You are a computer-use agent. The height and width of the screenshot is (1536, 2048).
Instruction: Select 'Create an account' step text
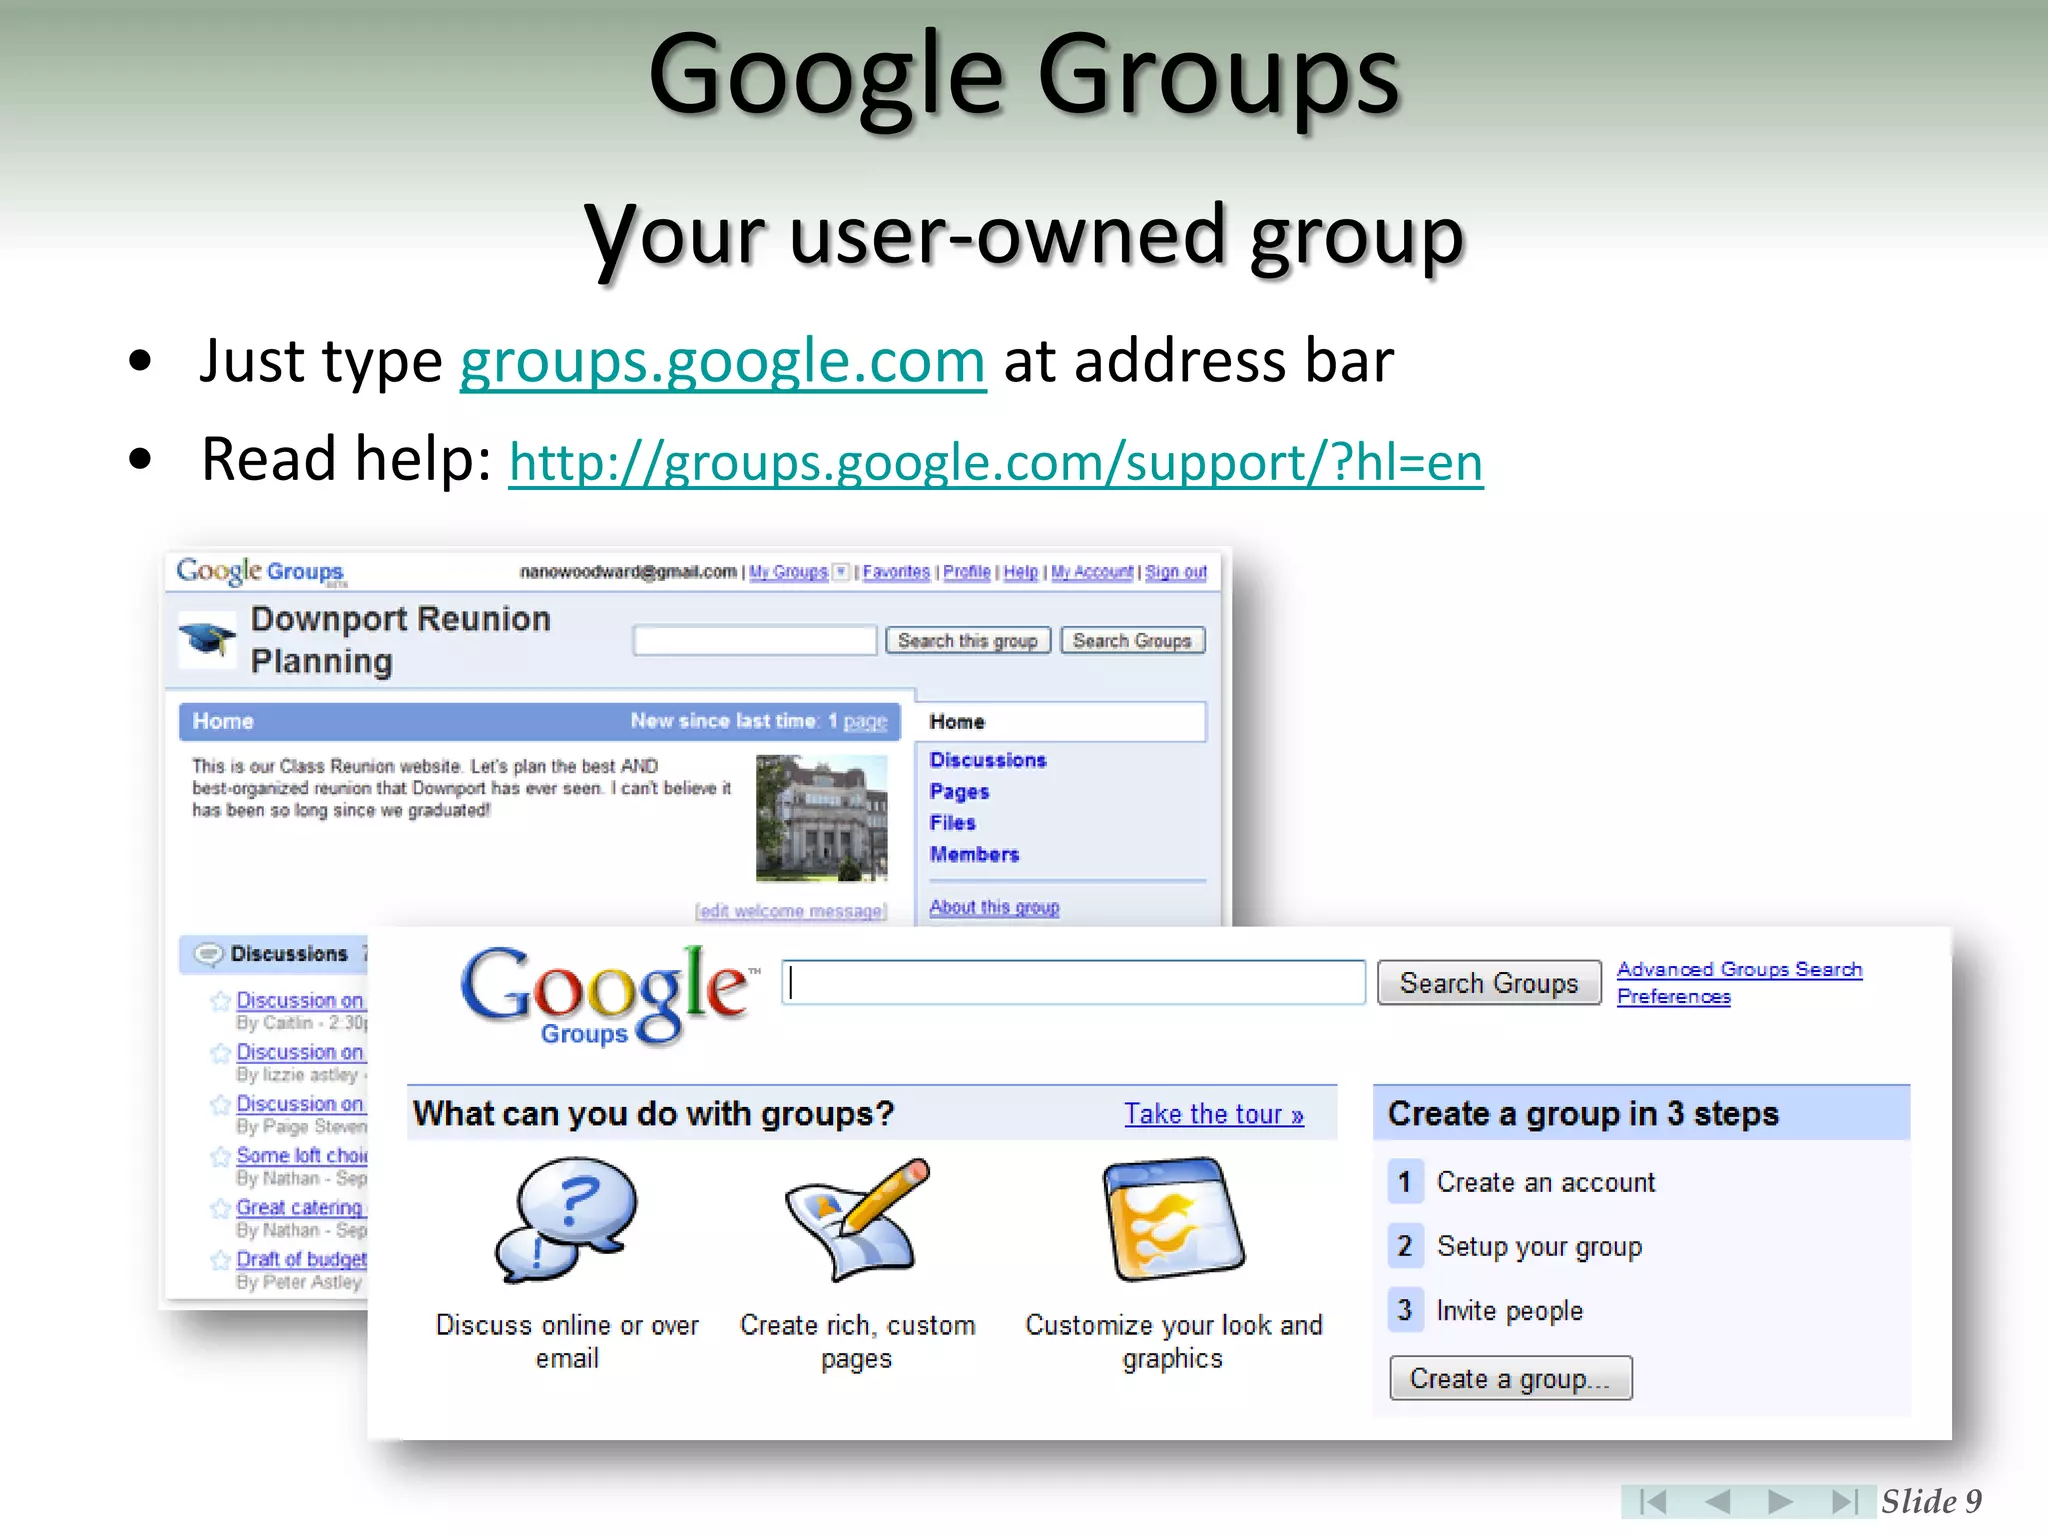pyautogui.click(x=1546, y=1182)
